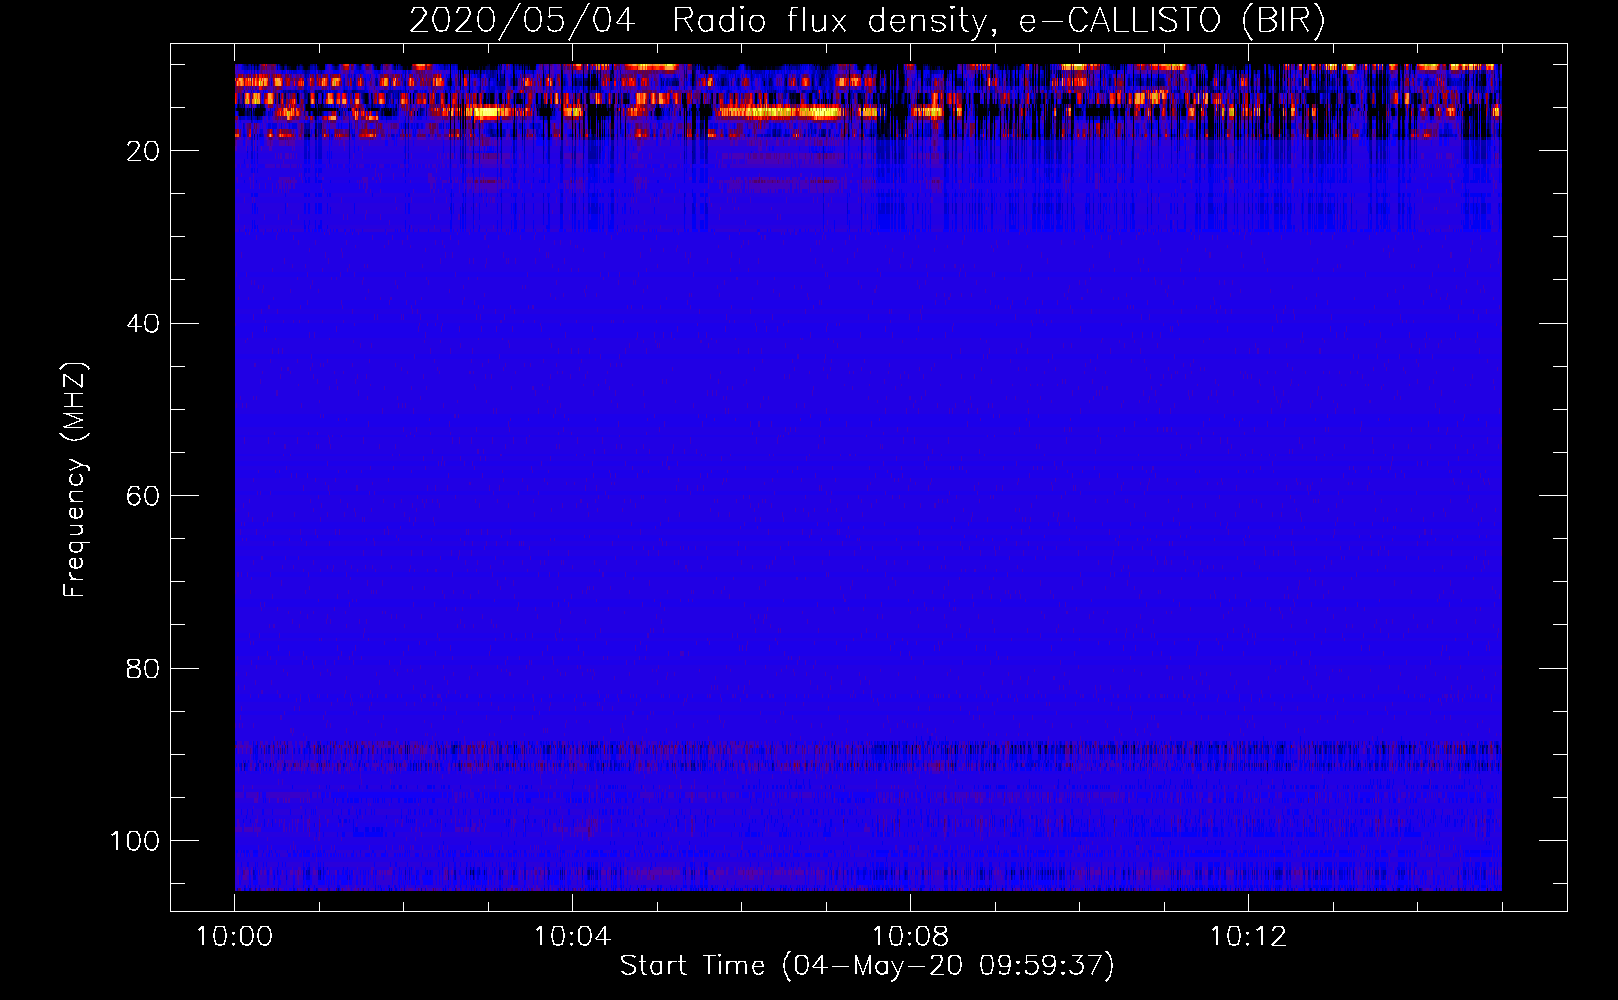Click the plot title '2020/05/04 Radio flux density, e-CALLISTO (BIR)'
The width and height of the screenshot is (1618, 1000).
pos(867,20)
